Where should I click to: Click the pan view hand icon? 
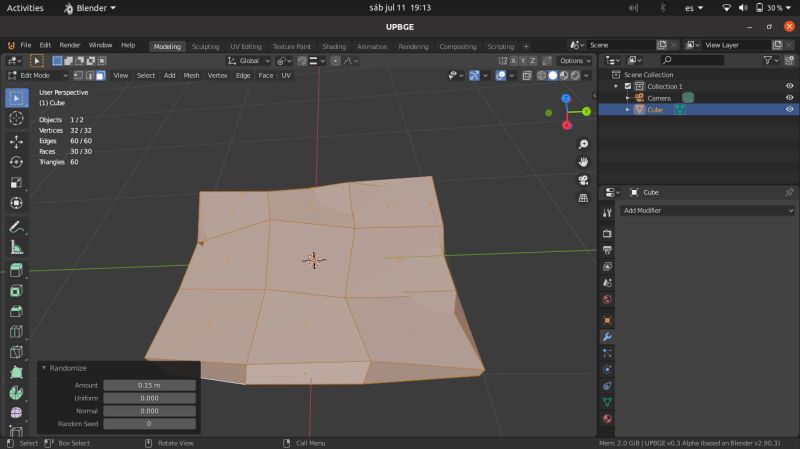tap(583, 162)
